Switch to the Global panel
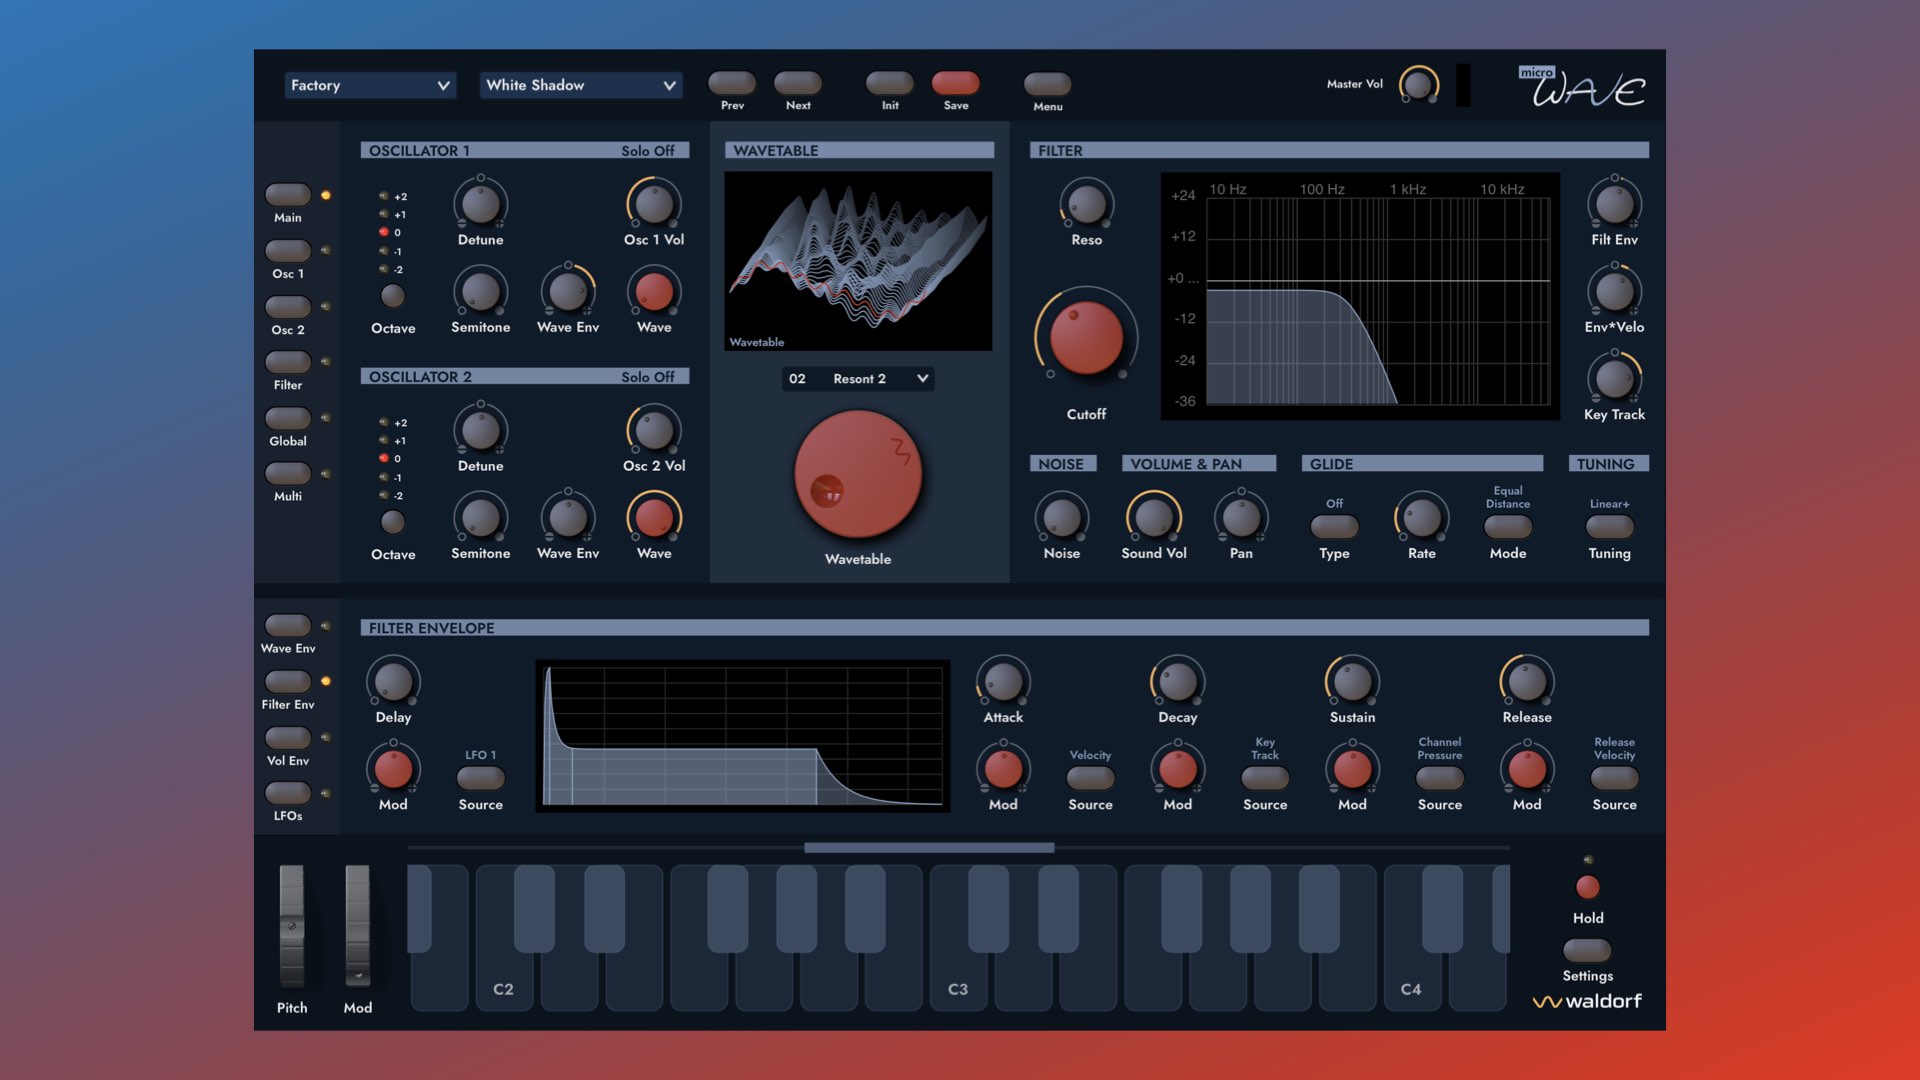 [x=287, y=419]
